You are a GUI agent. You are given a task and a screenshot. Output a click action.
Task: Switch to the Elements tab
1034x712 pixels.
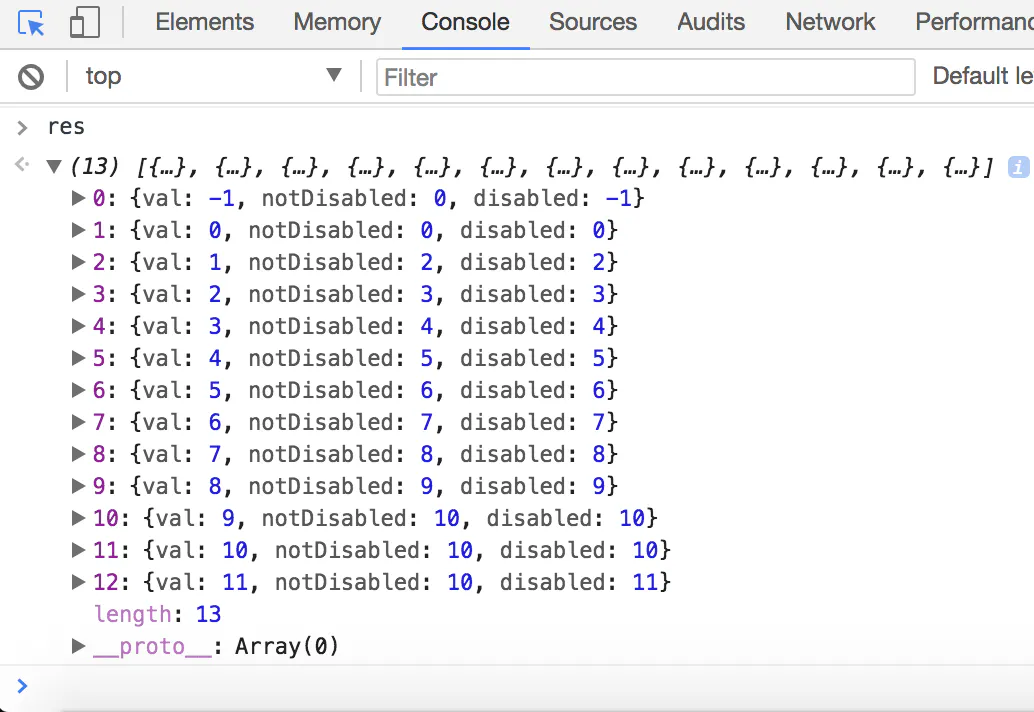tap(204, 22)
